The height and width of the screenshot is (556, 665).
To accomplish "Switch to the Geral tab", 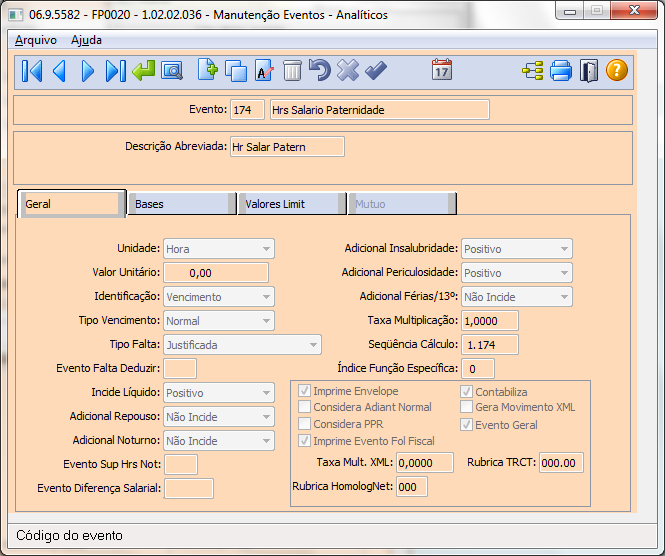I will click(x=71, y=204).
